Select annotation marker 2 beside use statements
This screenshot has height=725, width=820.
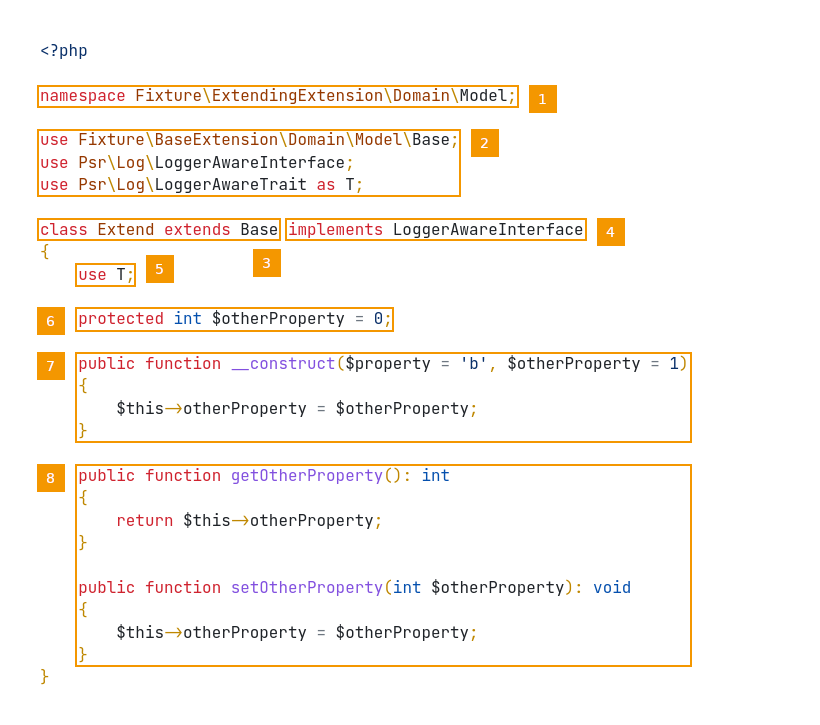484,143
